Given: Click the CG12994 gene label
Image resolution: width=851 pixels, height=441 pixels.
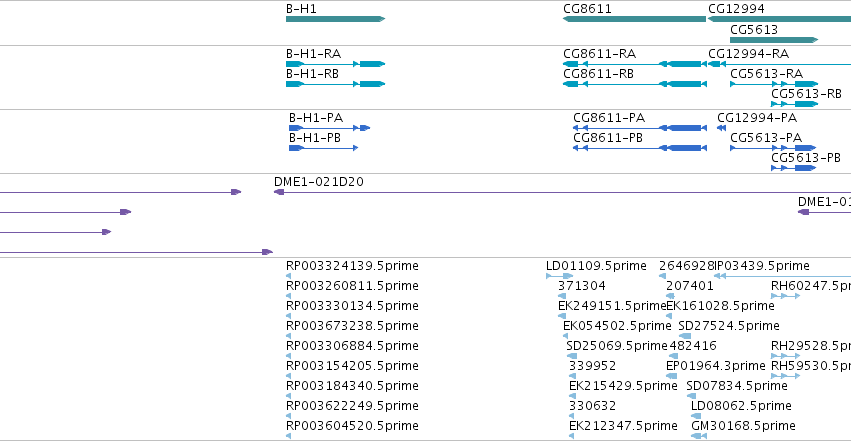Looking at the screenshot, I should click(736, 8).
